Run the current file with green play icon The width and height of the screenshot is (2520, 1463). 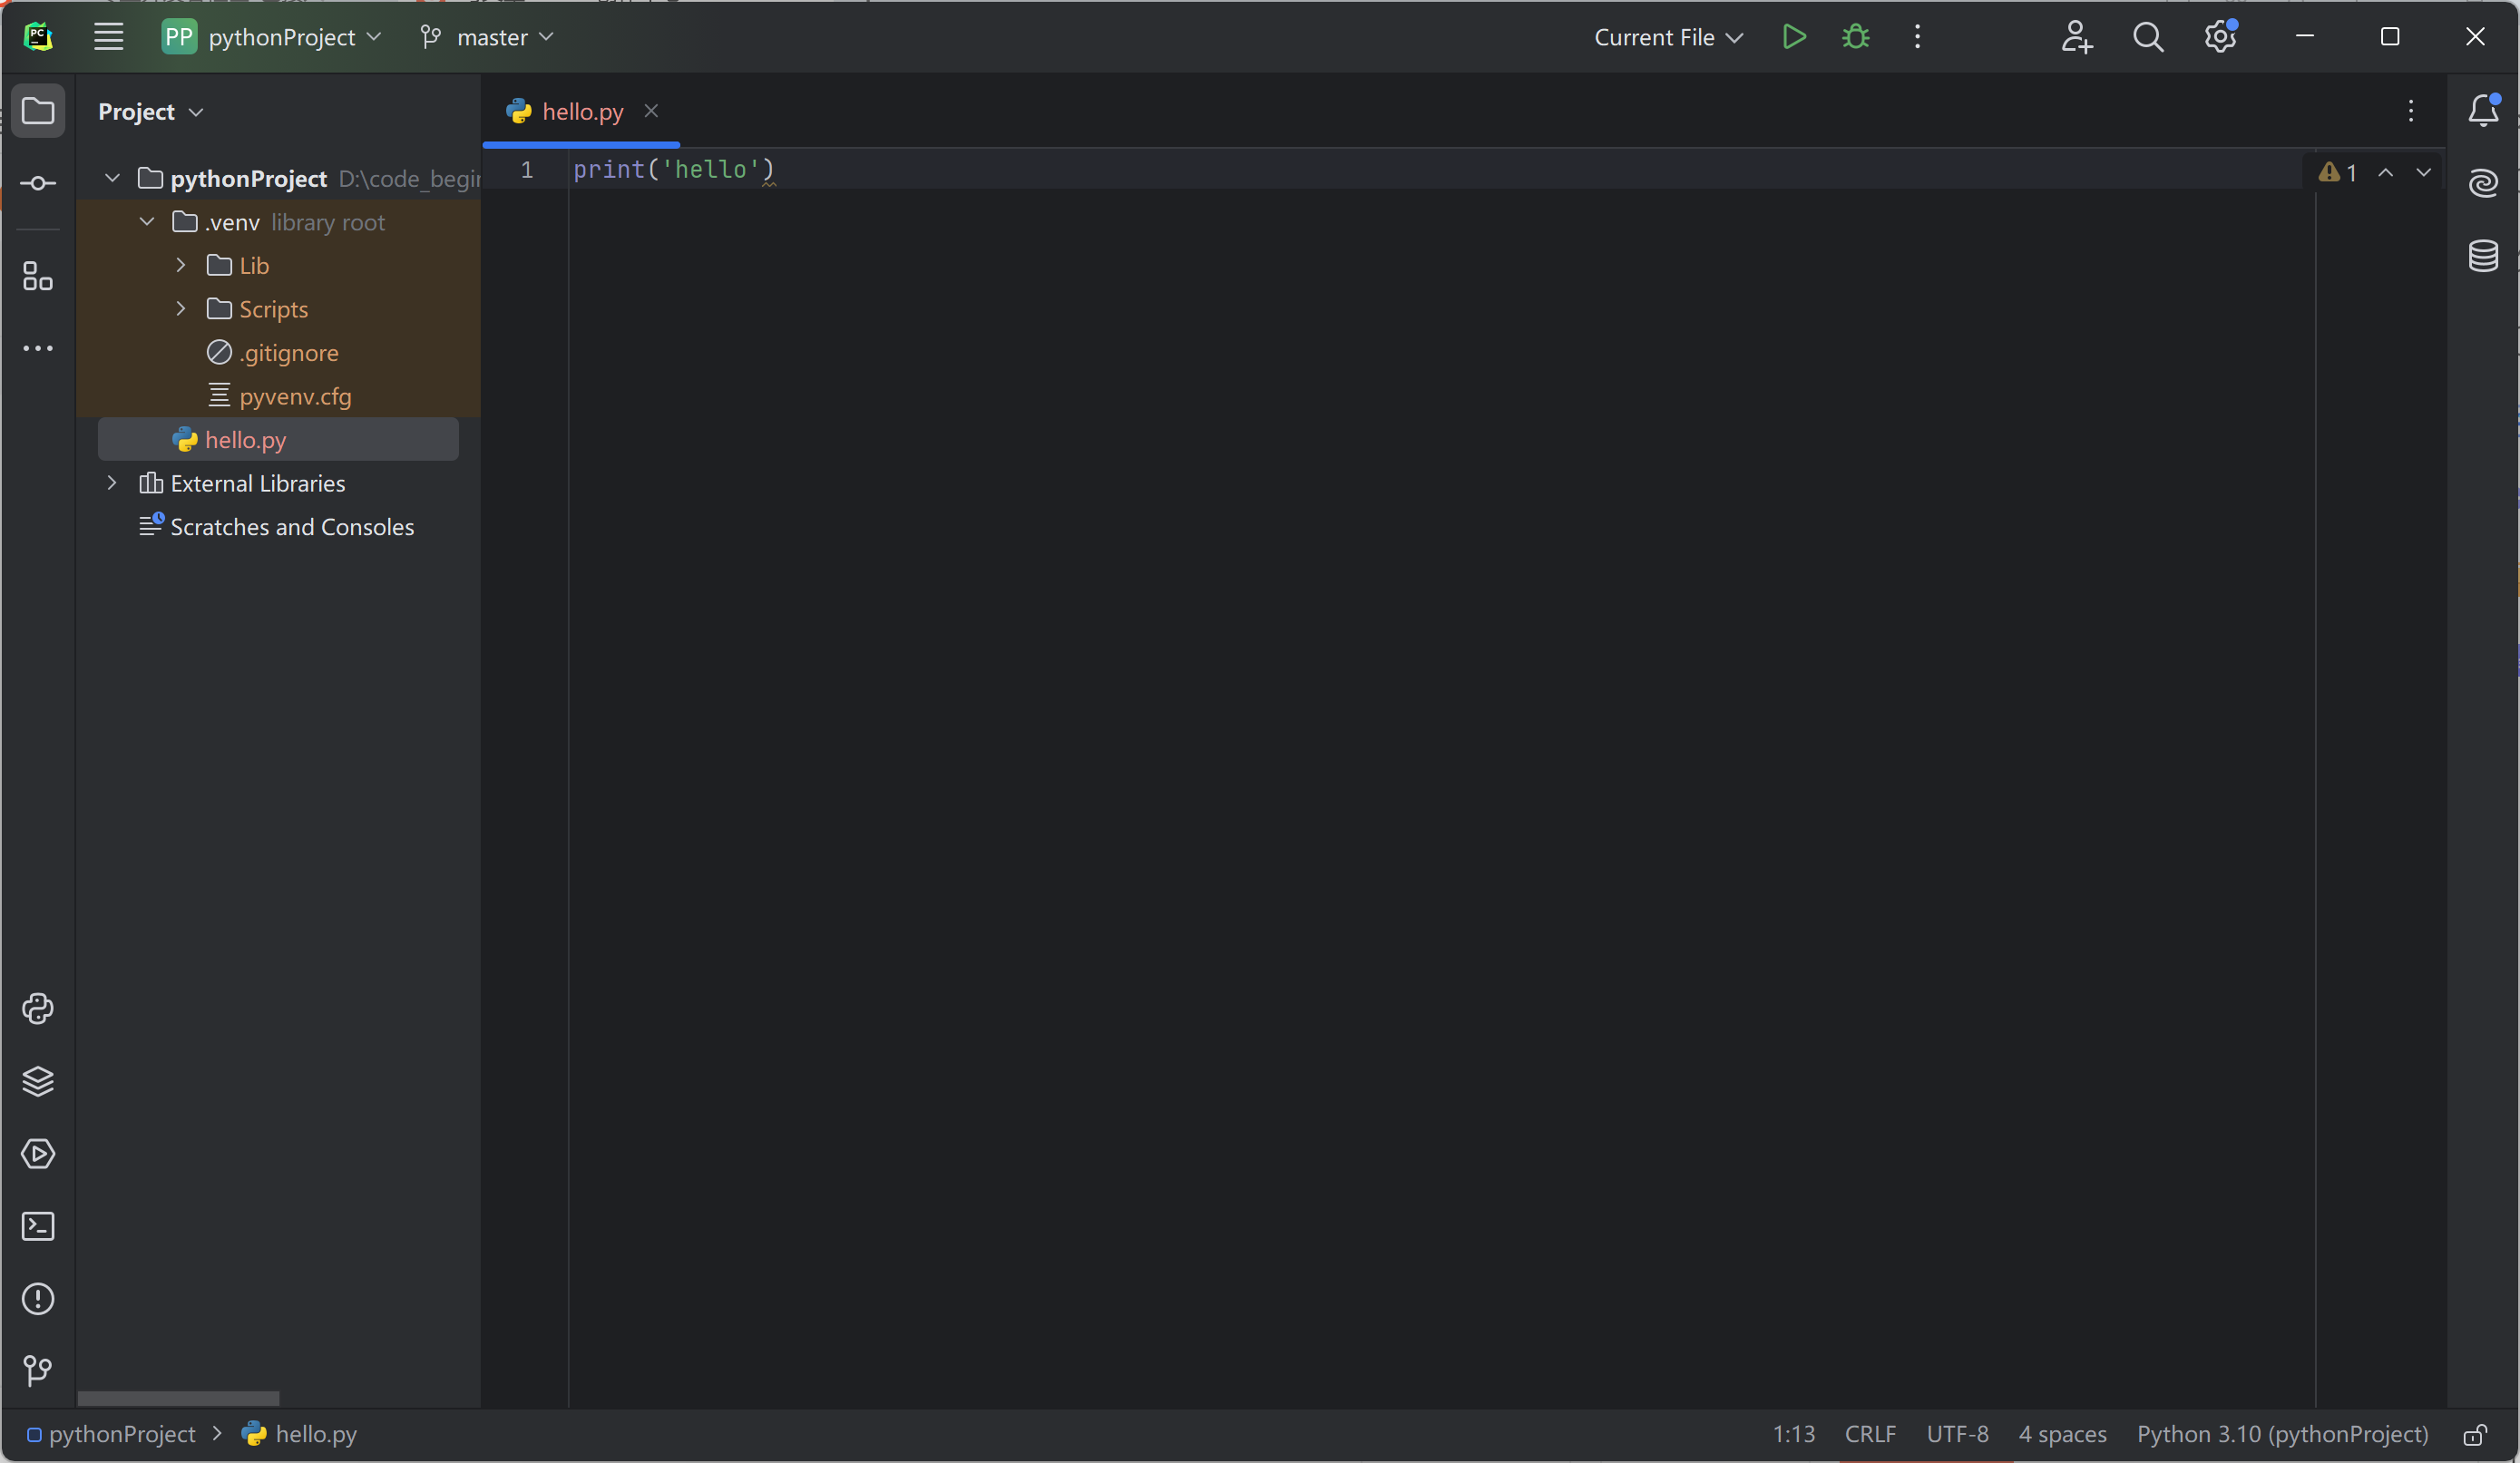tap(1794, 37)
